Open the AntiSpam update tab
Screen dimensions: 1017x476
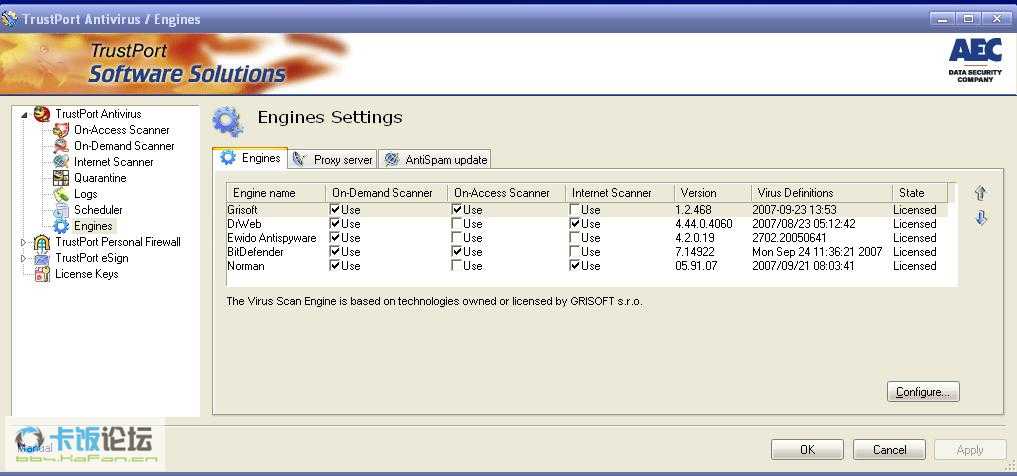435,160
